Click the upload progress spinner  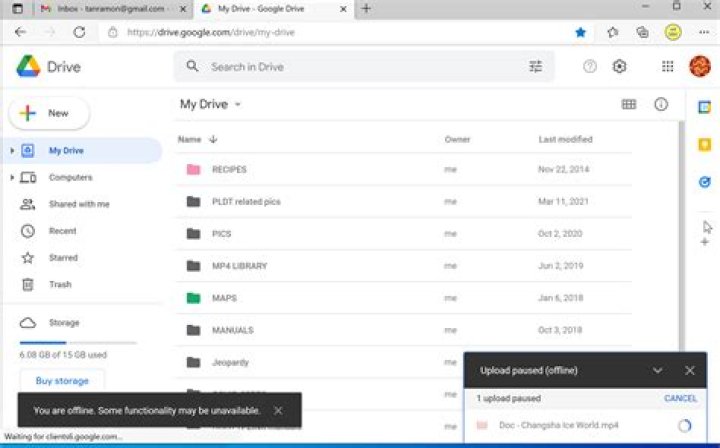click(x=685, y=426)
